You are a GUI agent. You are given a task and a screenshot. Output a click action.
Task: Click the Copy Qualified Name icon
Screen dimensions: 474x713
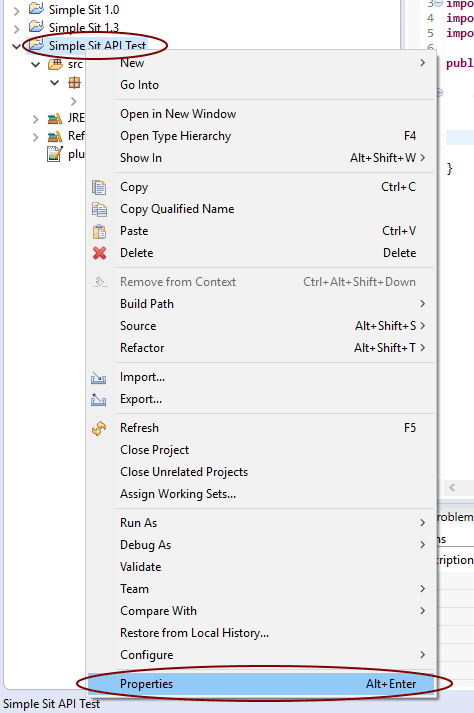coord(99,209)
